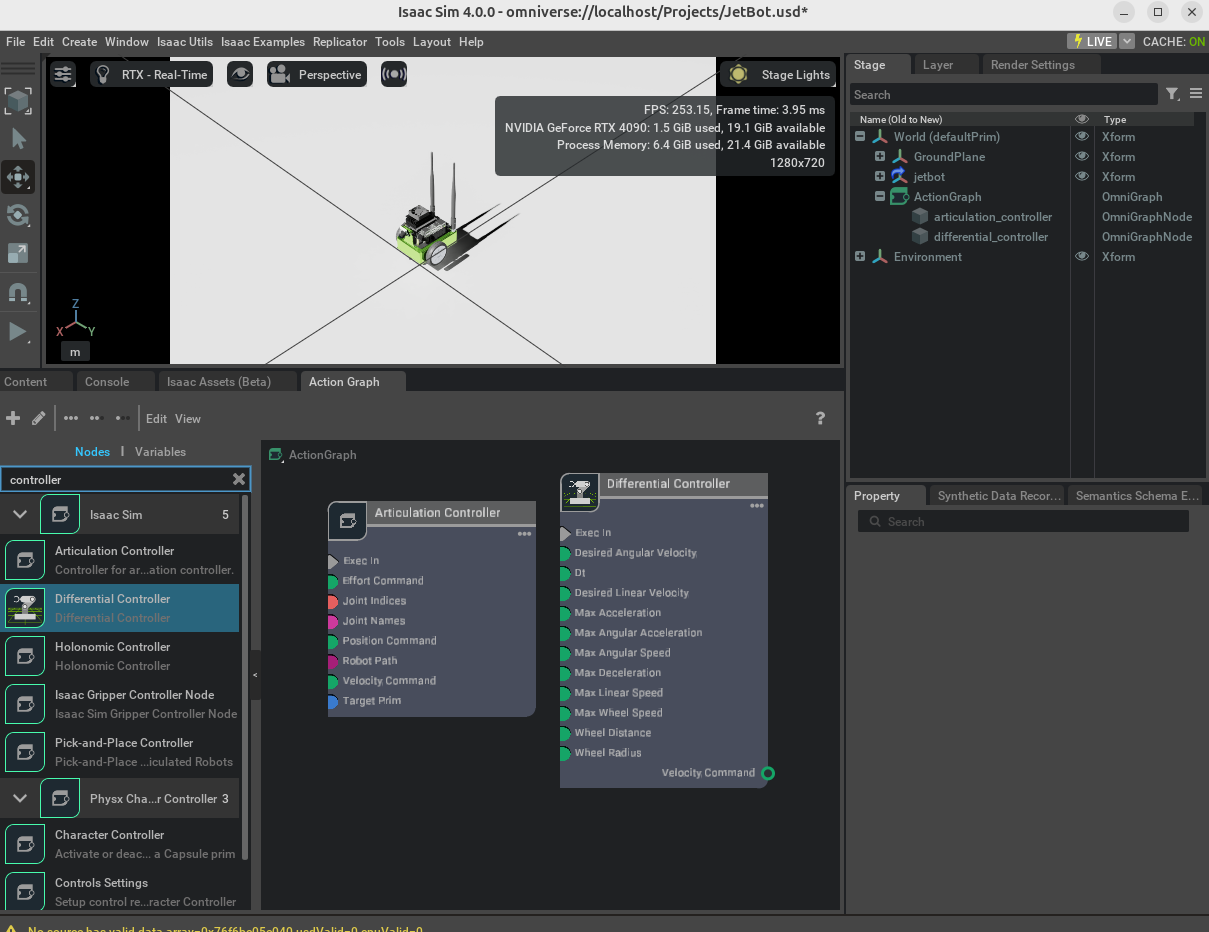Screen dimensions: 1209x932
Task: Click the m units button in viewport
Action: point(75,351)
